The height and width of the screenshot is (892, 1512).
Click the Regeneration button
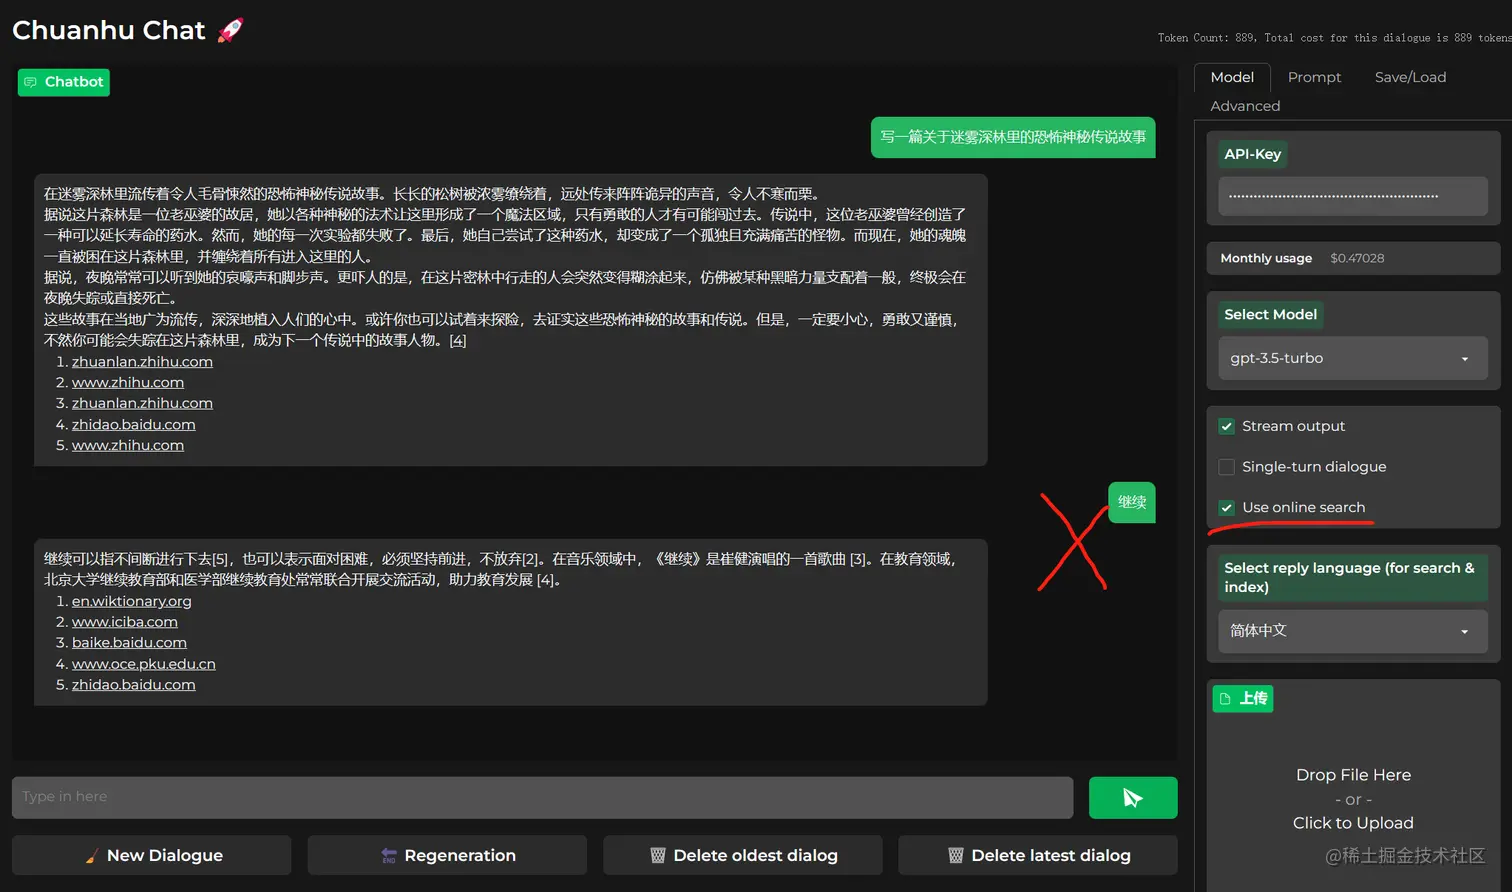coord(447,856)
